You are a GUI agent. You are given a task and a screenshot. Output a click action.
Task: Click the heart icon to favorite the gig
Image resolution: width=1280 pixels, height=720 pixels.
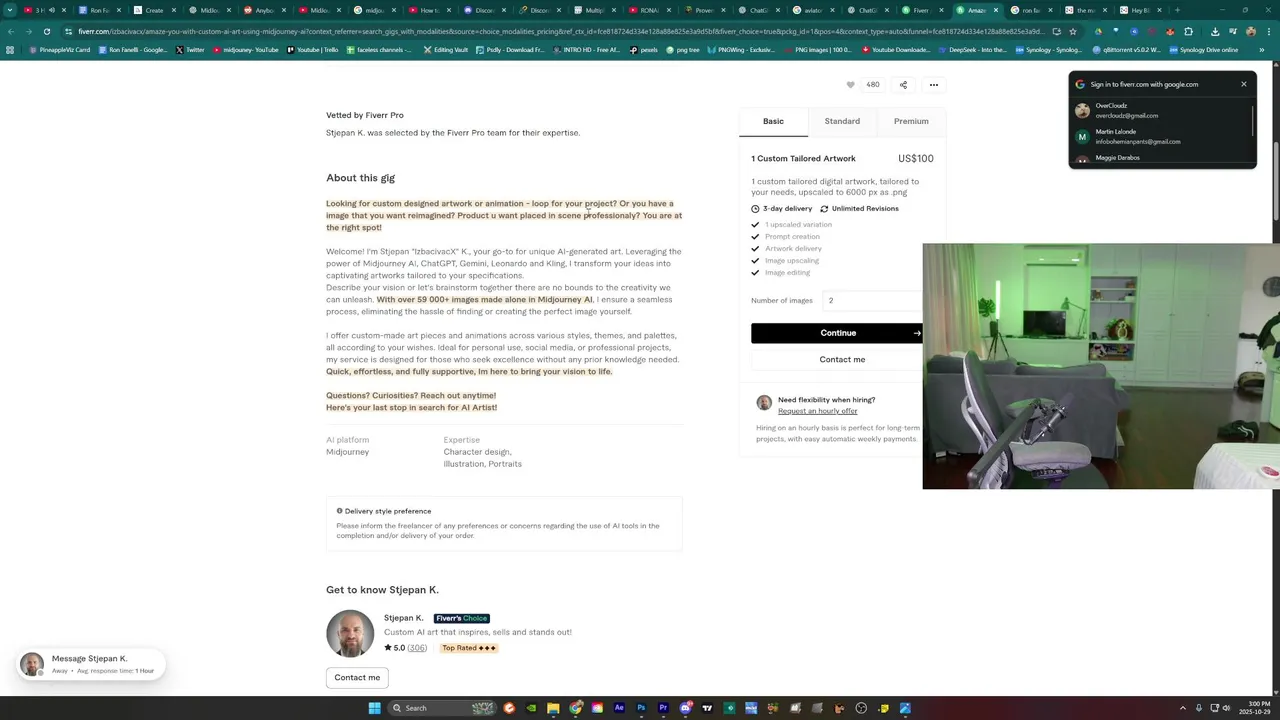tap(850, 85)
